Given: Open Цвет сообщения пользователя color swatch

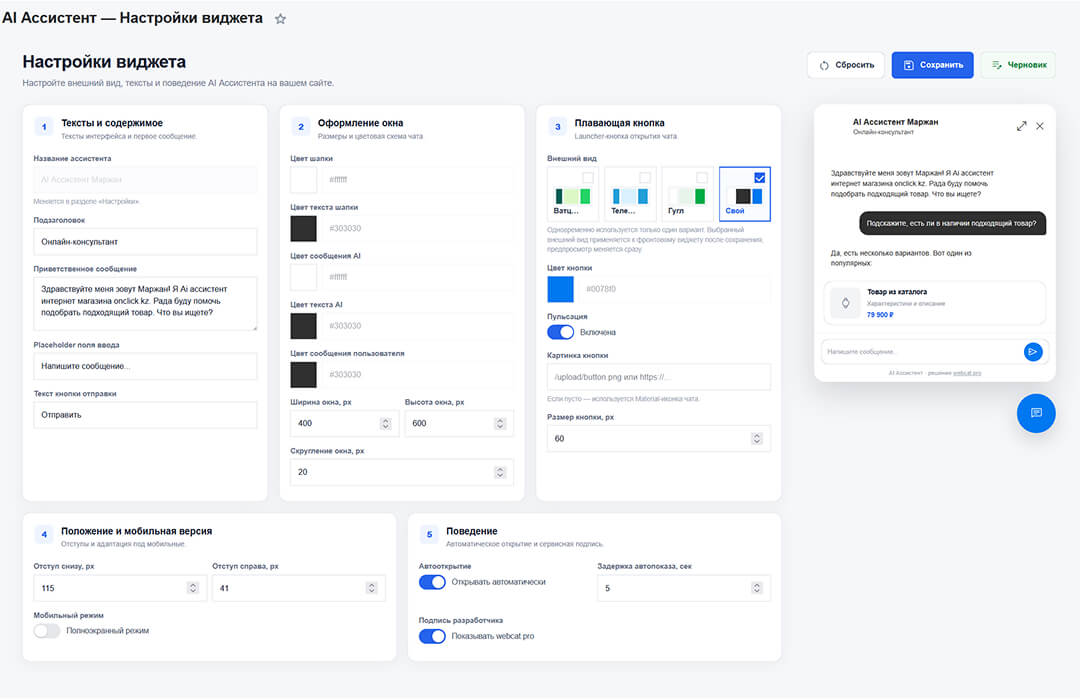Looking at the screenshot, I should click(x=303, y=375).
